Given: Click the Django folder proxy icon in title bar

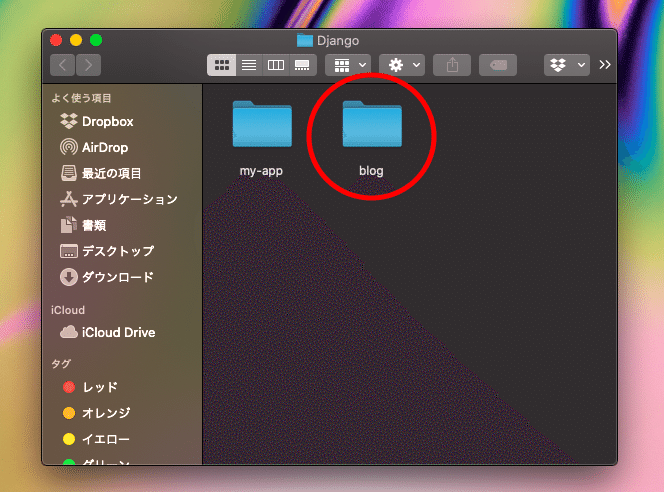Looking at the screenshot, I should [304, 40].
